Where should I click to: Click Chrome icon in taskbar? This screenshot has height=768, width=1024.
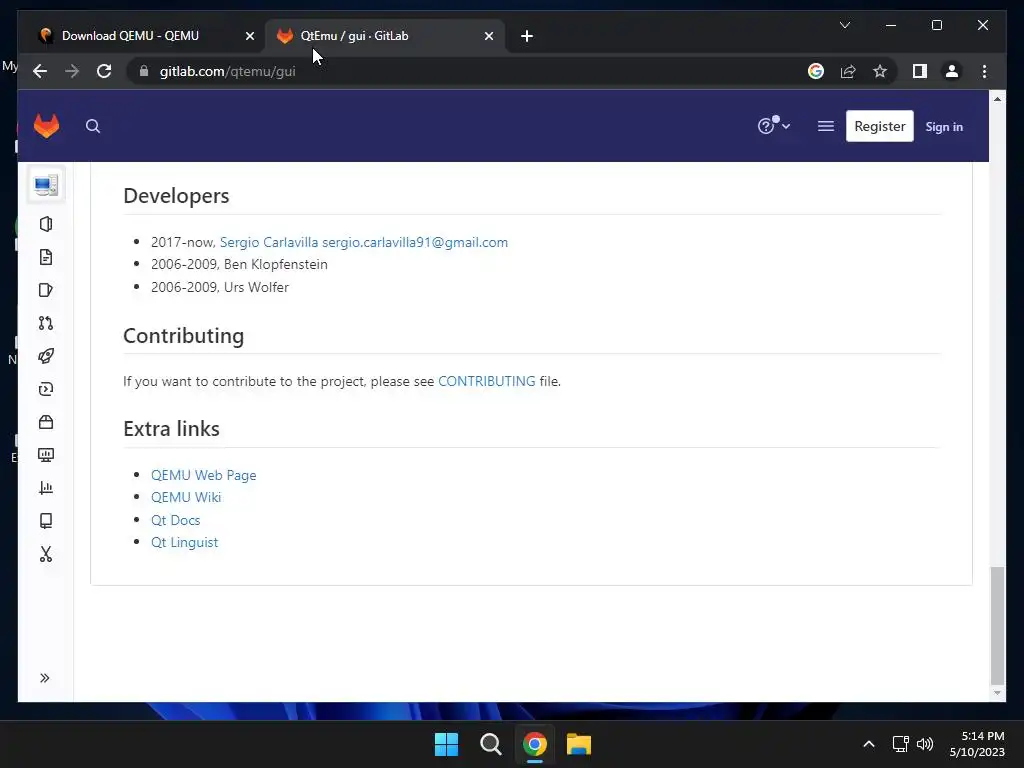[x=534, y=744]
